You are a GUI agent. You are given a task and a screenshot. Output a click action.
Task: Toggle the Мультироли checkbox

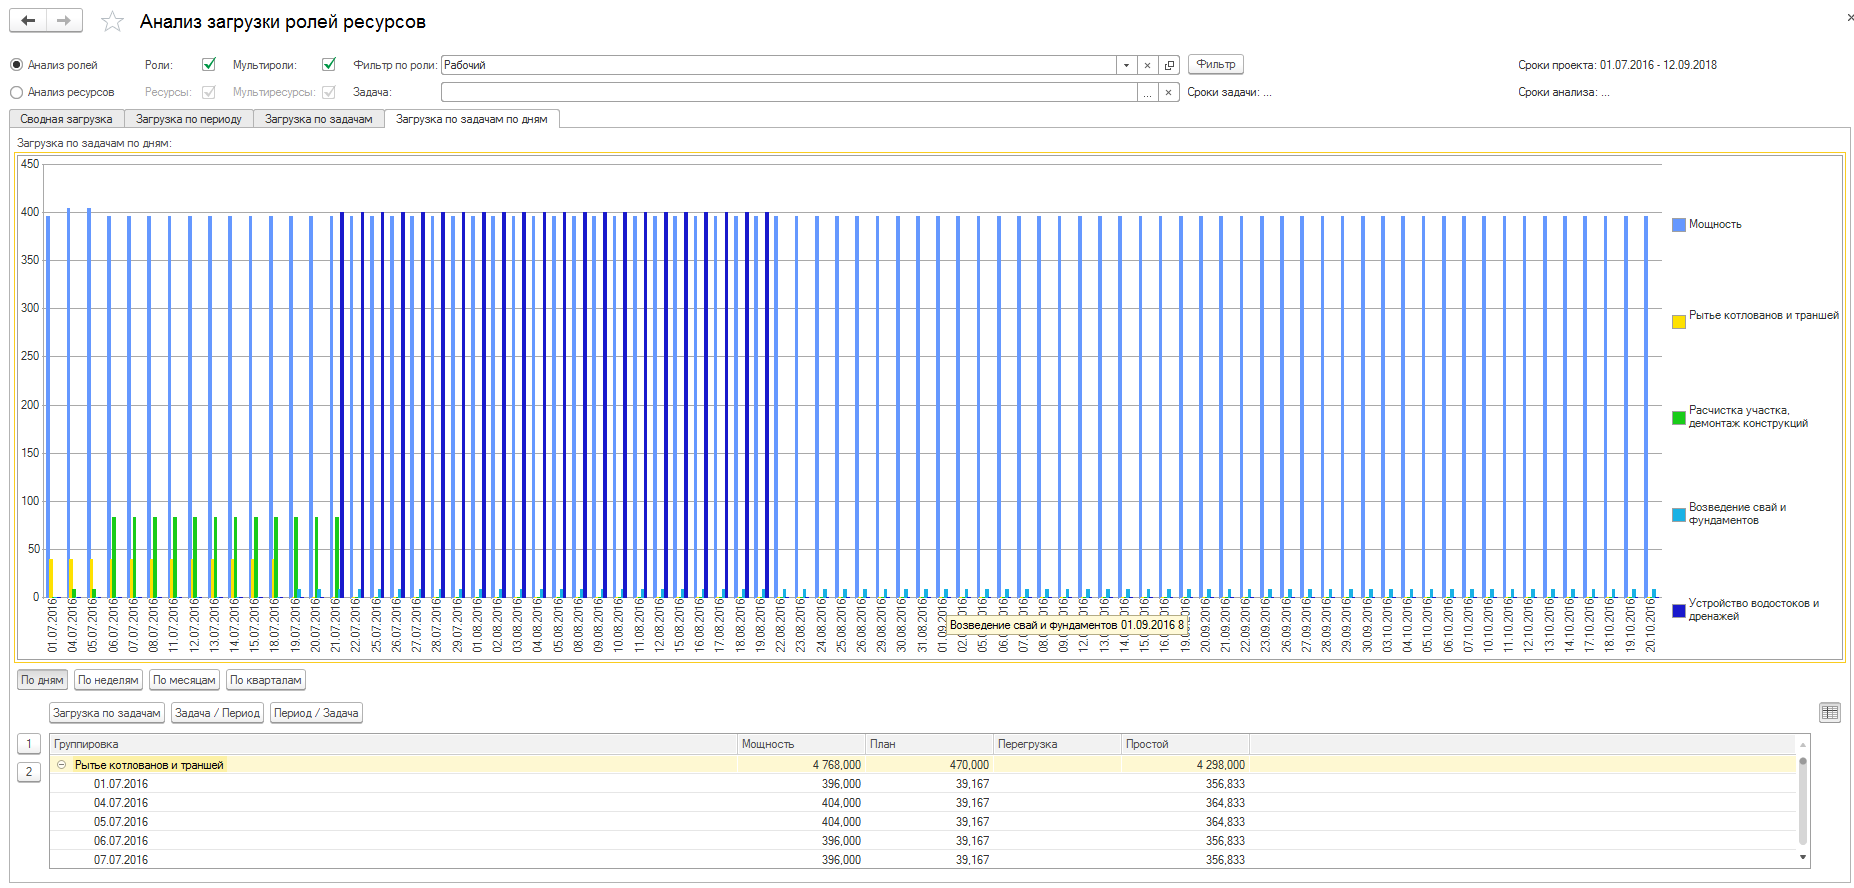coord(329,64)
